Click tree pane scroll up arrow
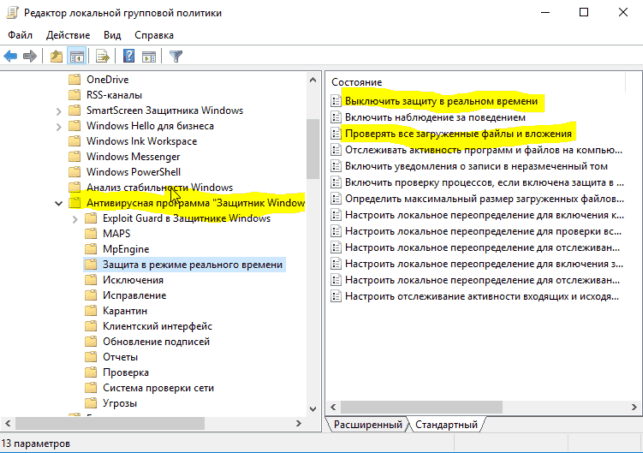Screen dimensions: 643x453 coord(313,80)
